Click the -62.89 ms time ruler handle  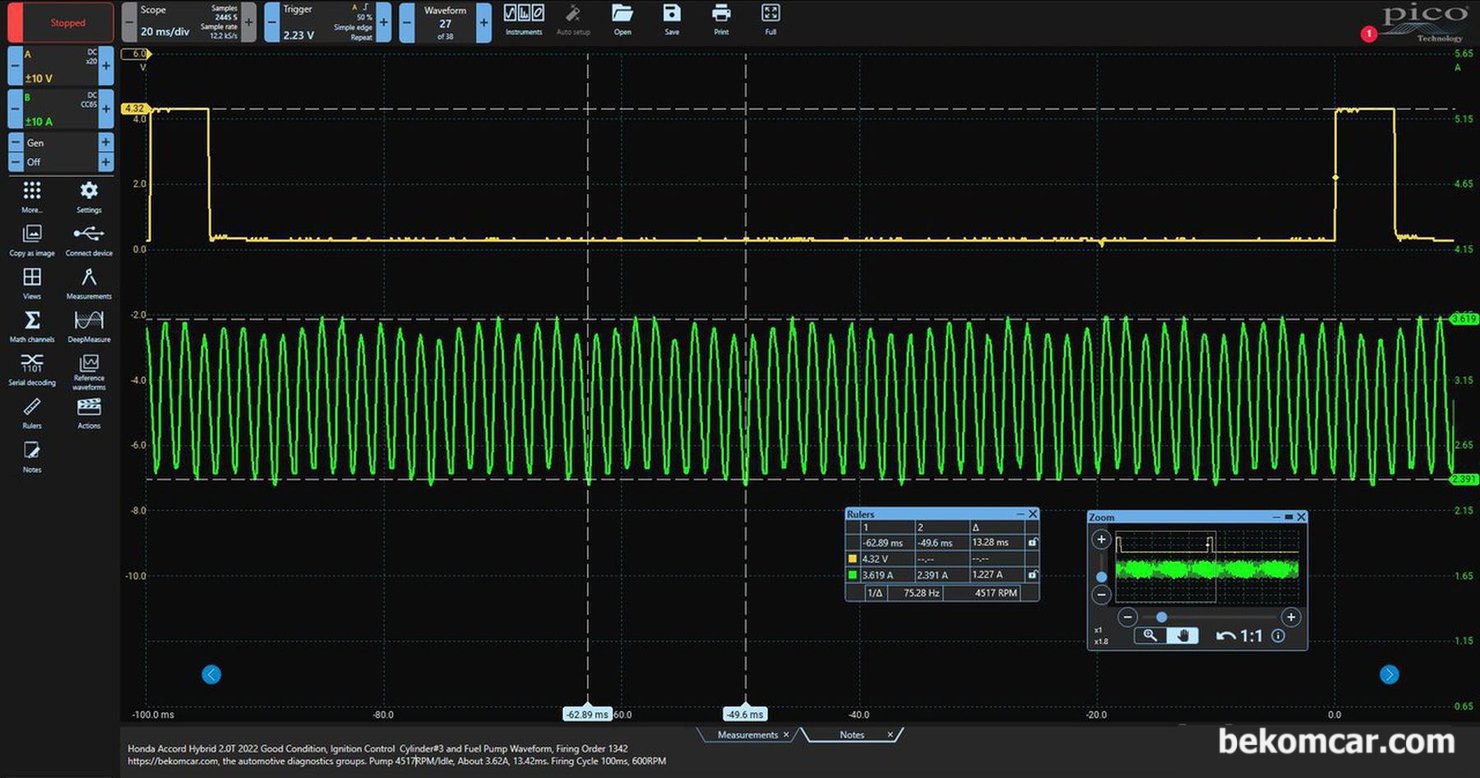coord(587,714)
